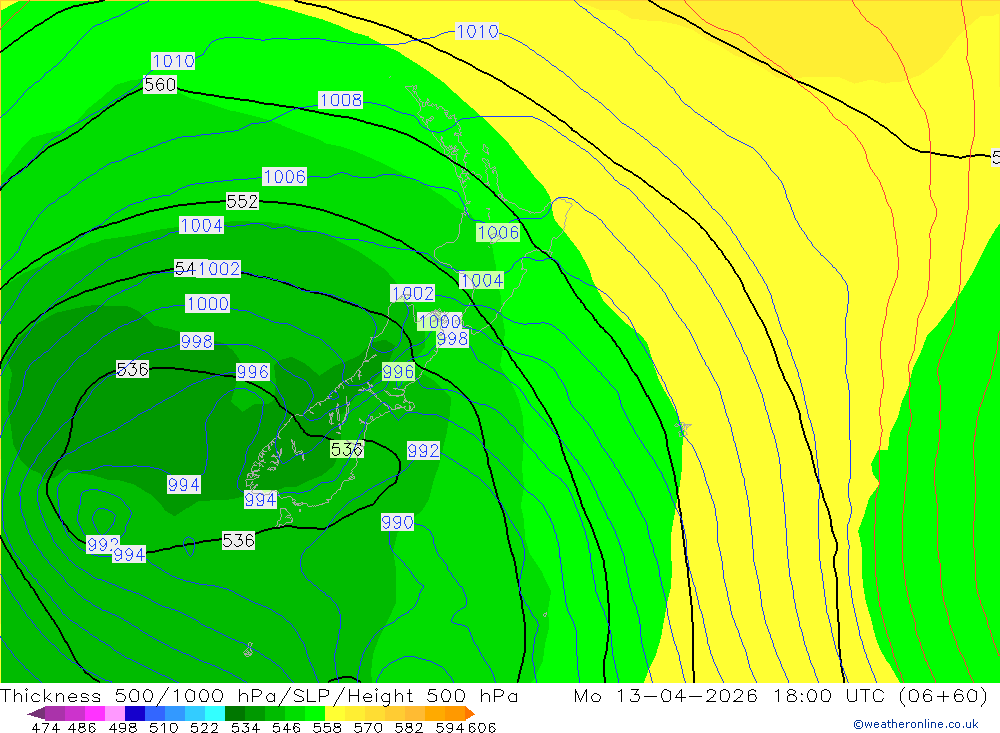Click the green-backed '1004' label near North Island
Viewport: 1000px width, 733px height.
pos(482,280)
